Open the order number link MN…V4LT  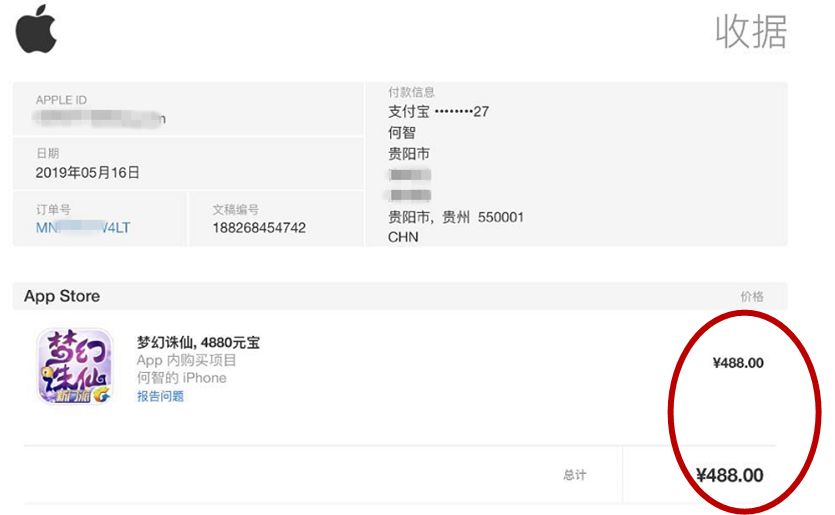pyautogui.click(x=83, y=228)
